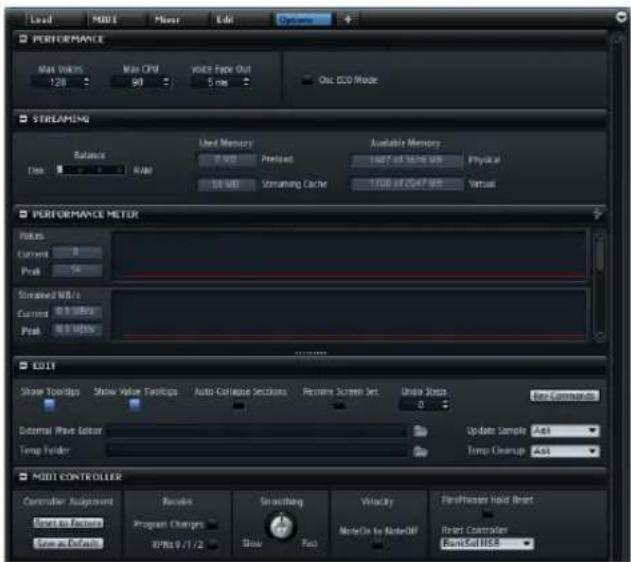Screen dimensions: 631x562
Task: Switch to the MIDI tab
Action: pos(105,19)
